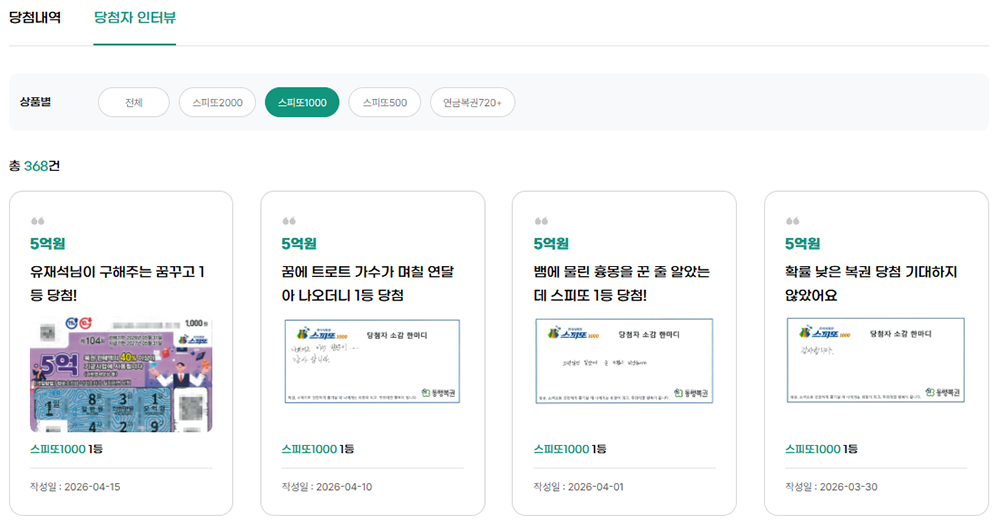Filter by 스피또2000
This screenshot has width=1000, height=524.
(217, 102)
